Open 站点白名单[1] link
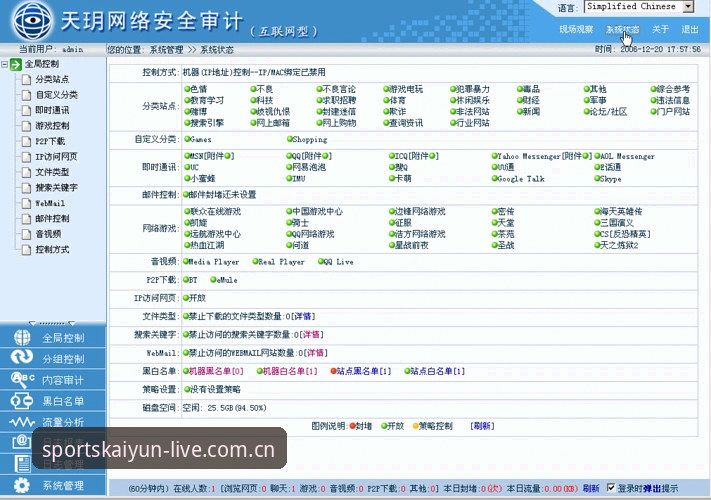Viewport: 711px width, 500px height. [x=438, y=371]
